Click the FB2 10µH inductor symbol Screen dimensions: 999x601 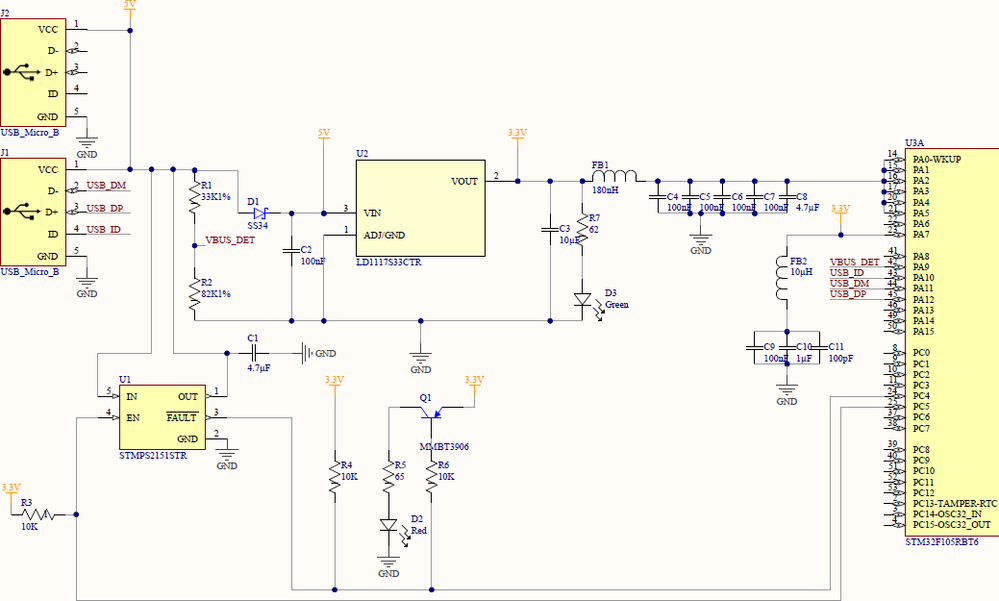point(782,277)
